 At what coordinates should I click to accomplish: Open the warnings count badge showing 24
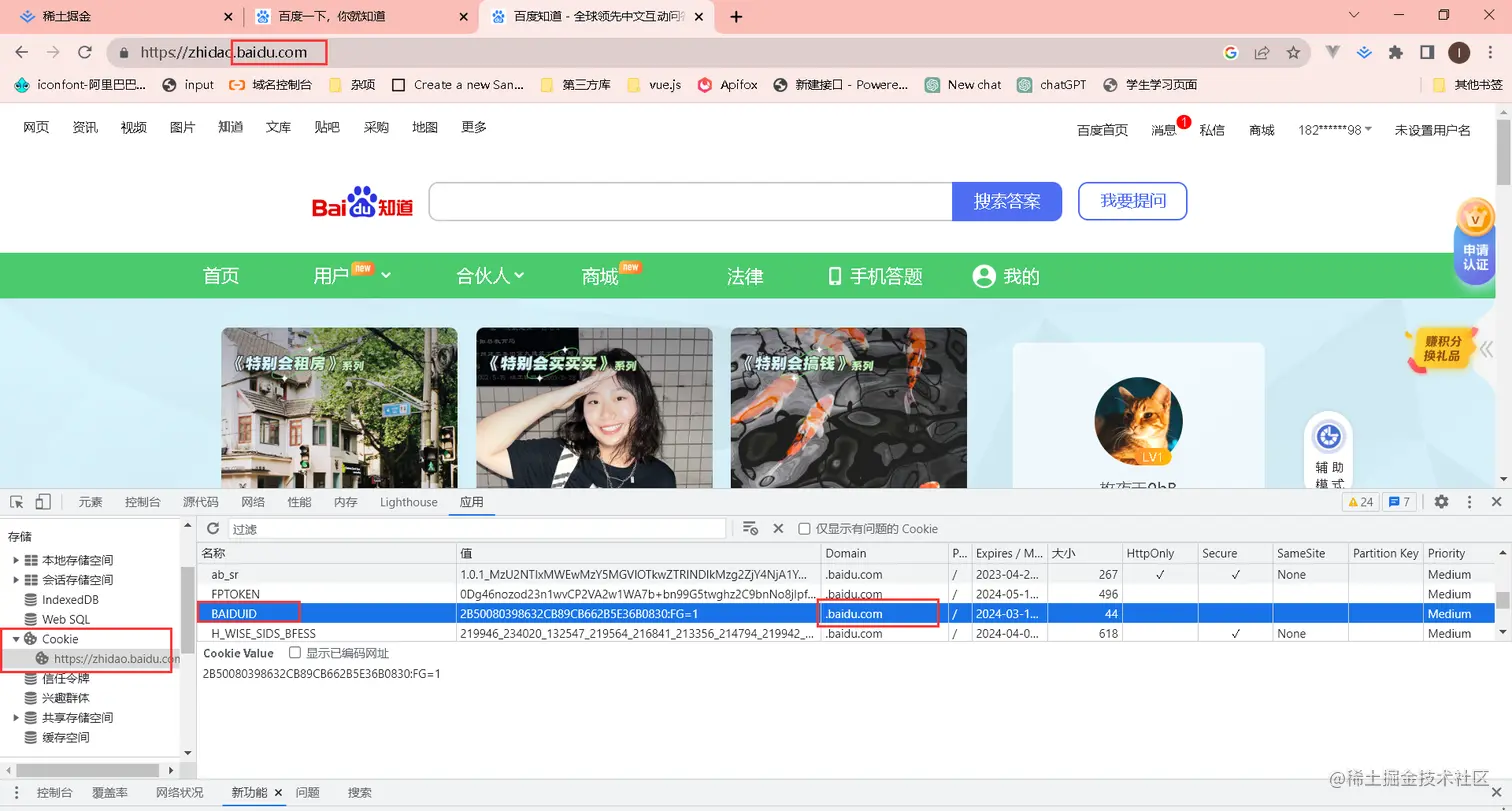coord(1361,502)
